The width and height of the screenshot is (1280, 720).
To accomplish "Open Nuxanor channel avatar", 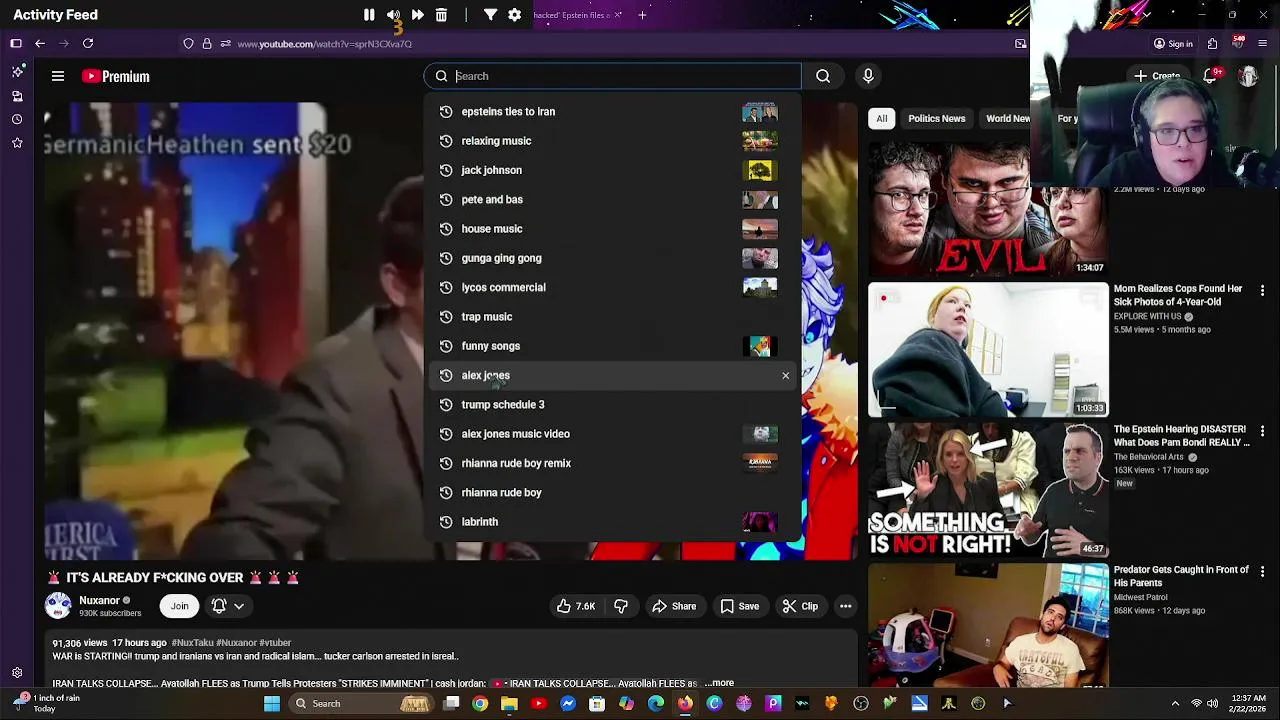I will tap(58, 606).
